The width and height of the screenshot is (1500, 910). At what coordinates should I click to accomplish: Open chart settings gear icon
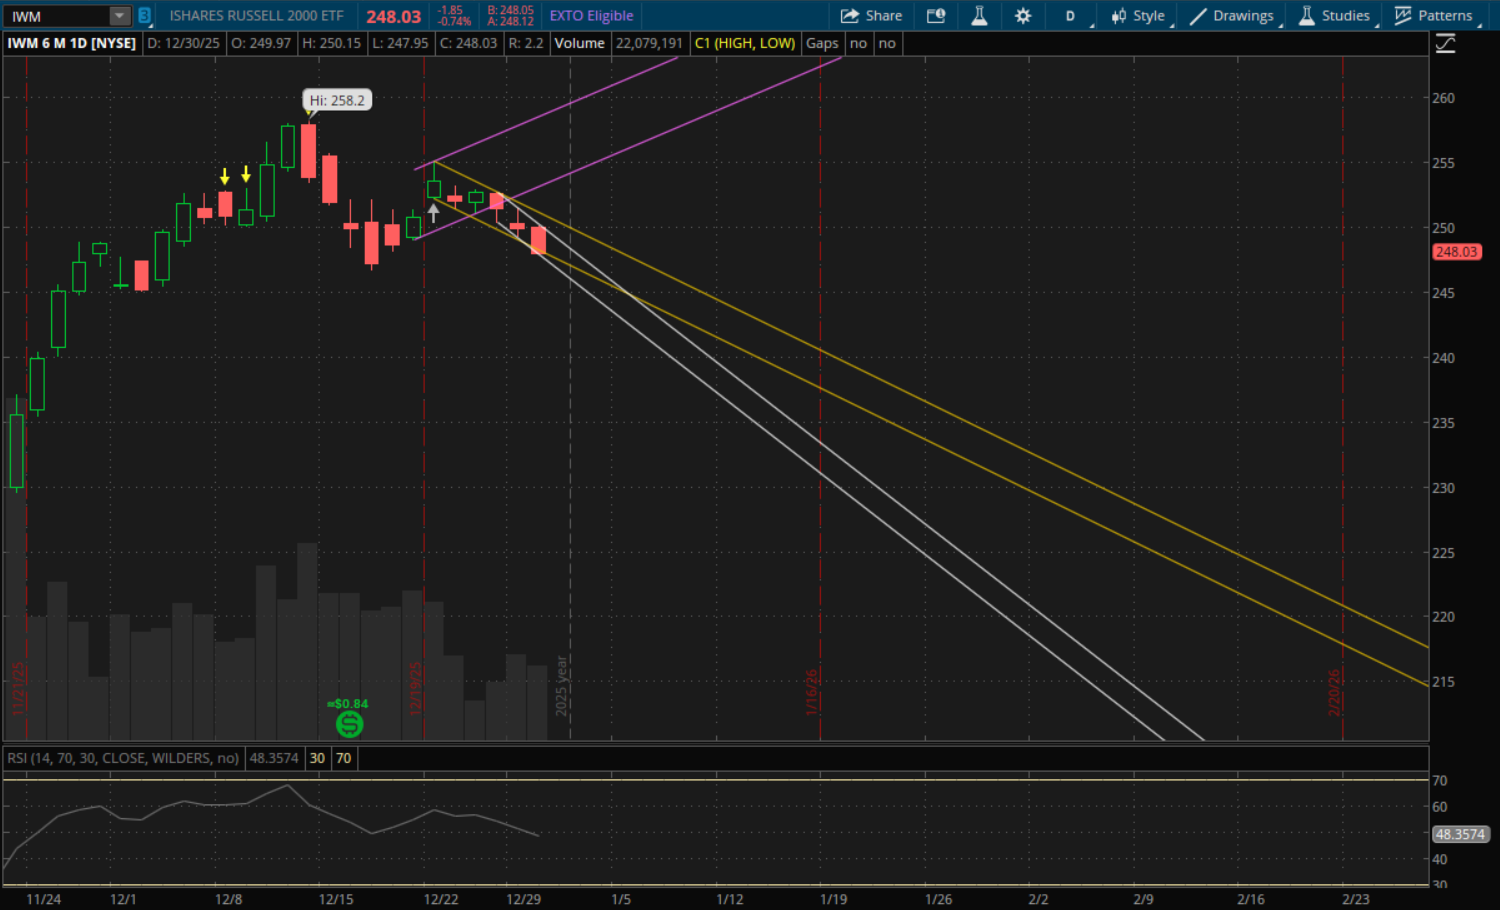coord(1023,16)
